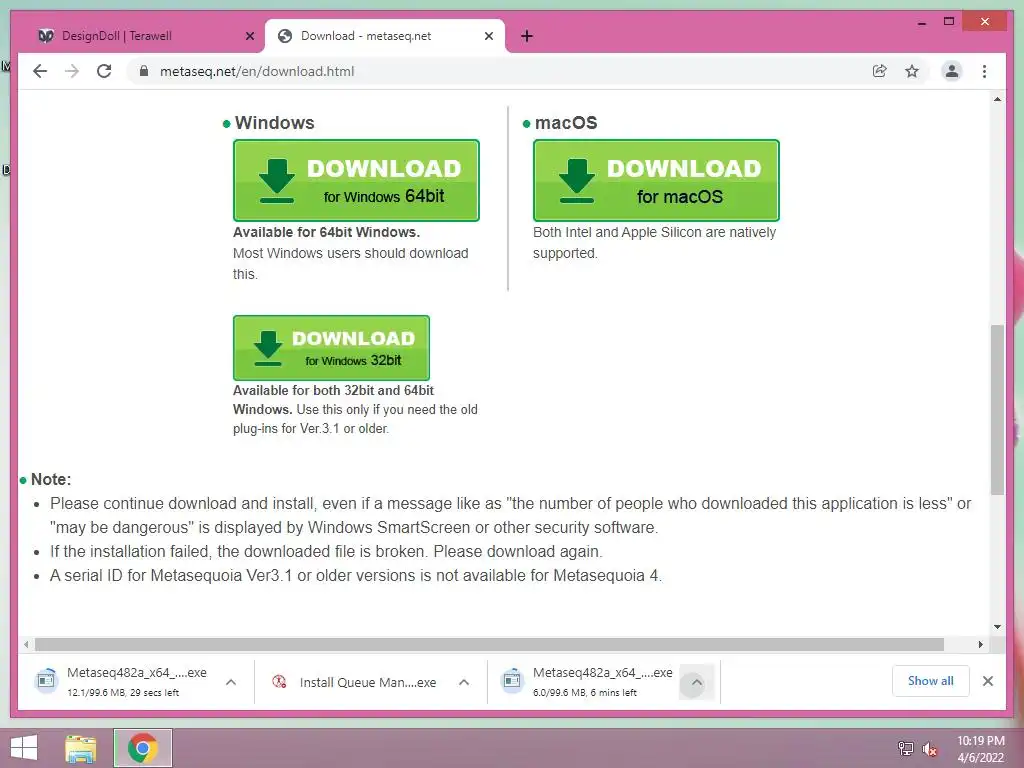Screen dimensions: 1024x768
Task: Open the Chrome three-dot menu
Action: tap(984, 71)
